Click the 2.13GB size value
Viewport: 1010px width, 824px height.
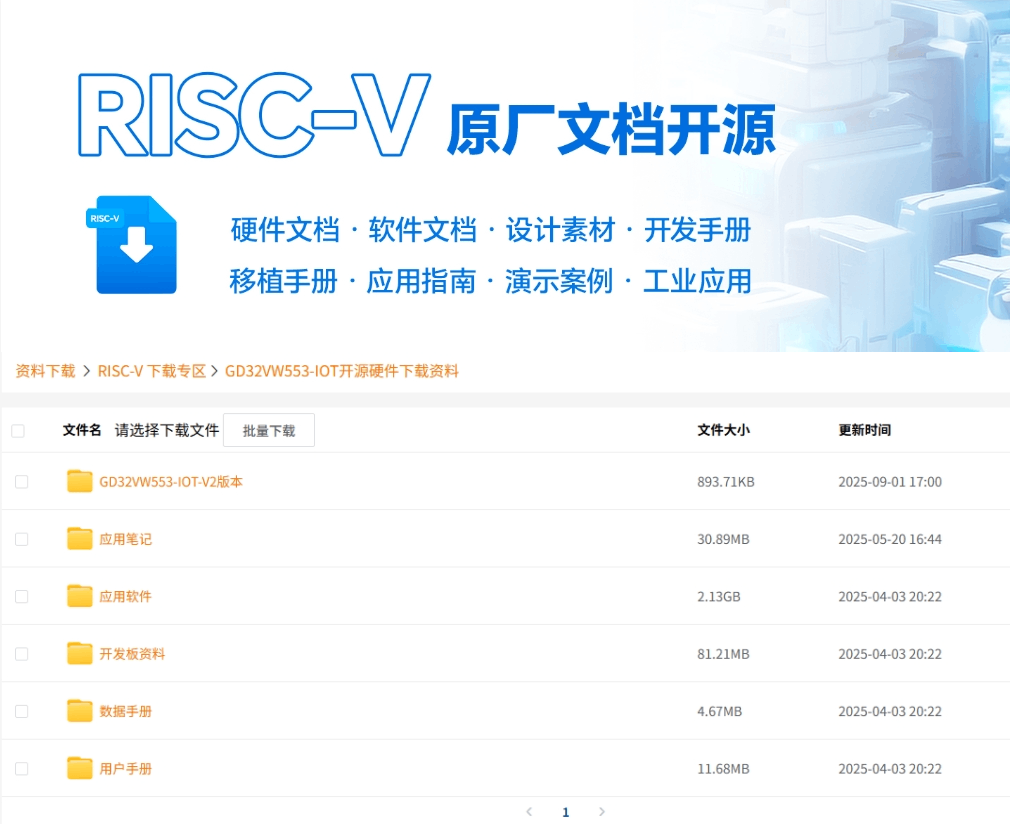point(718,597)
